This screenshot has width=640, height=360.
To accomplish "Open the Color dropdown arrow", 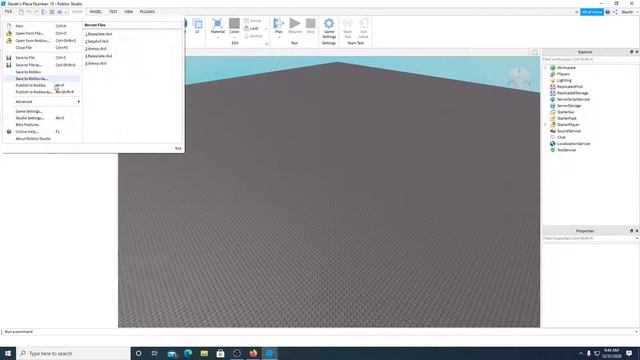I will pyautogui.click(x=234, y=37).
